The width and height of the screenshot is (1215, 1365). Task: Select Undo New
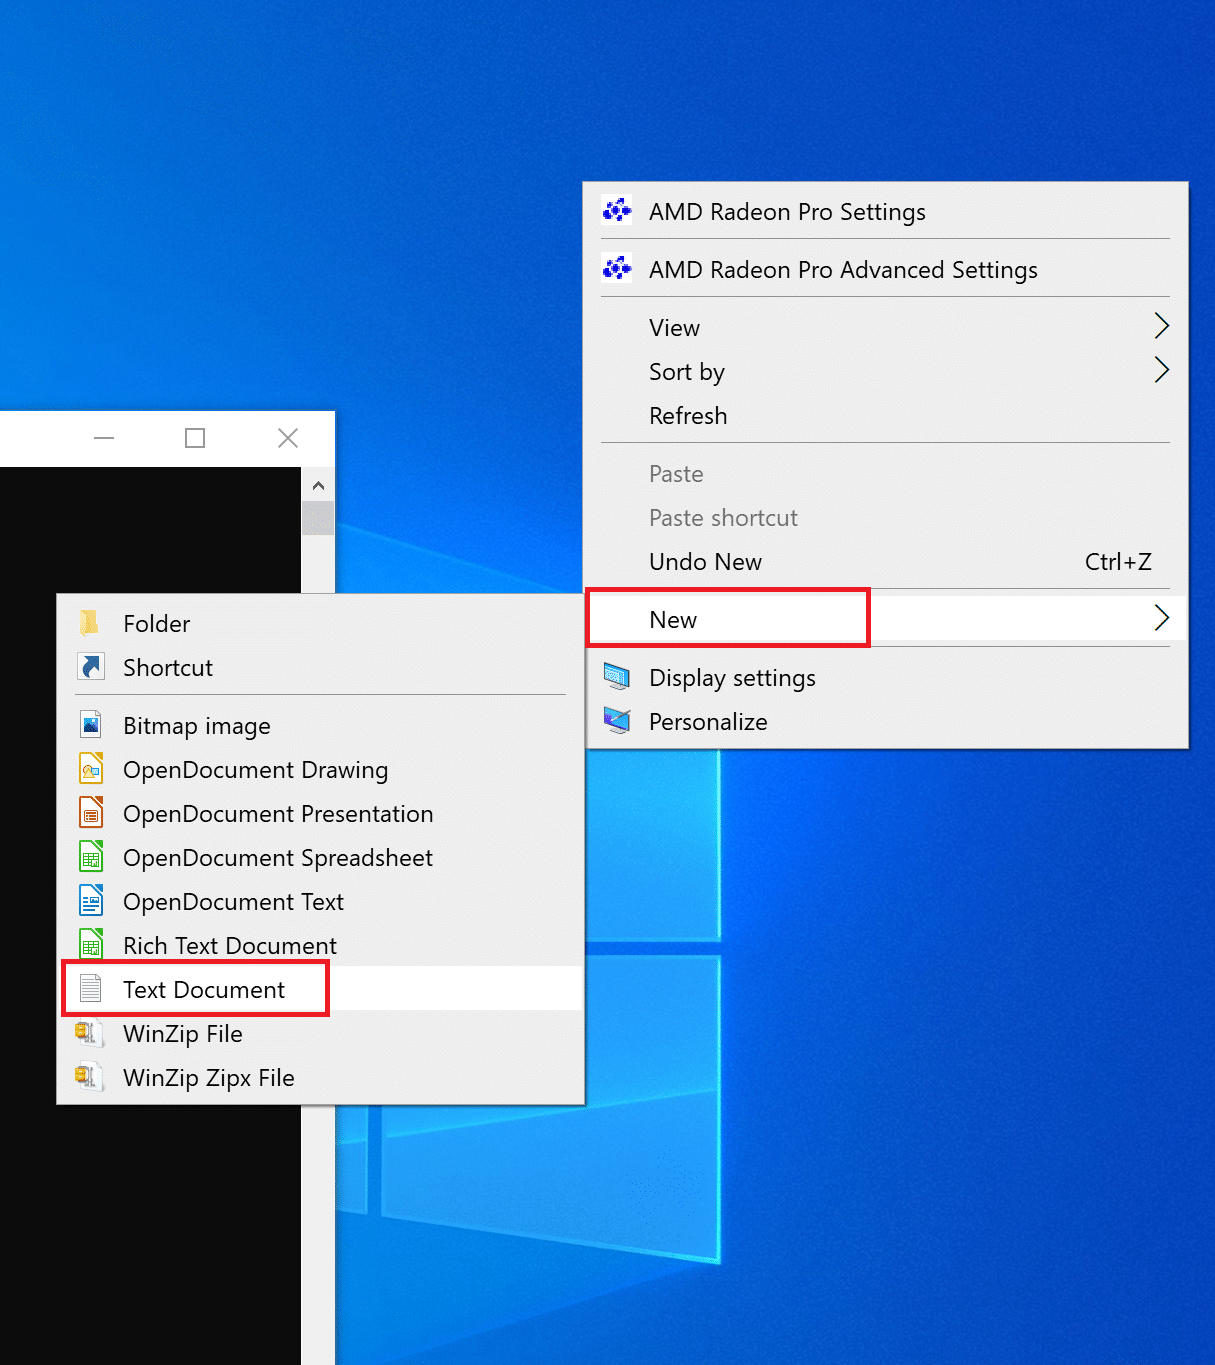click(705, 561)
